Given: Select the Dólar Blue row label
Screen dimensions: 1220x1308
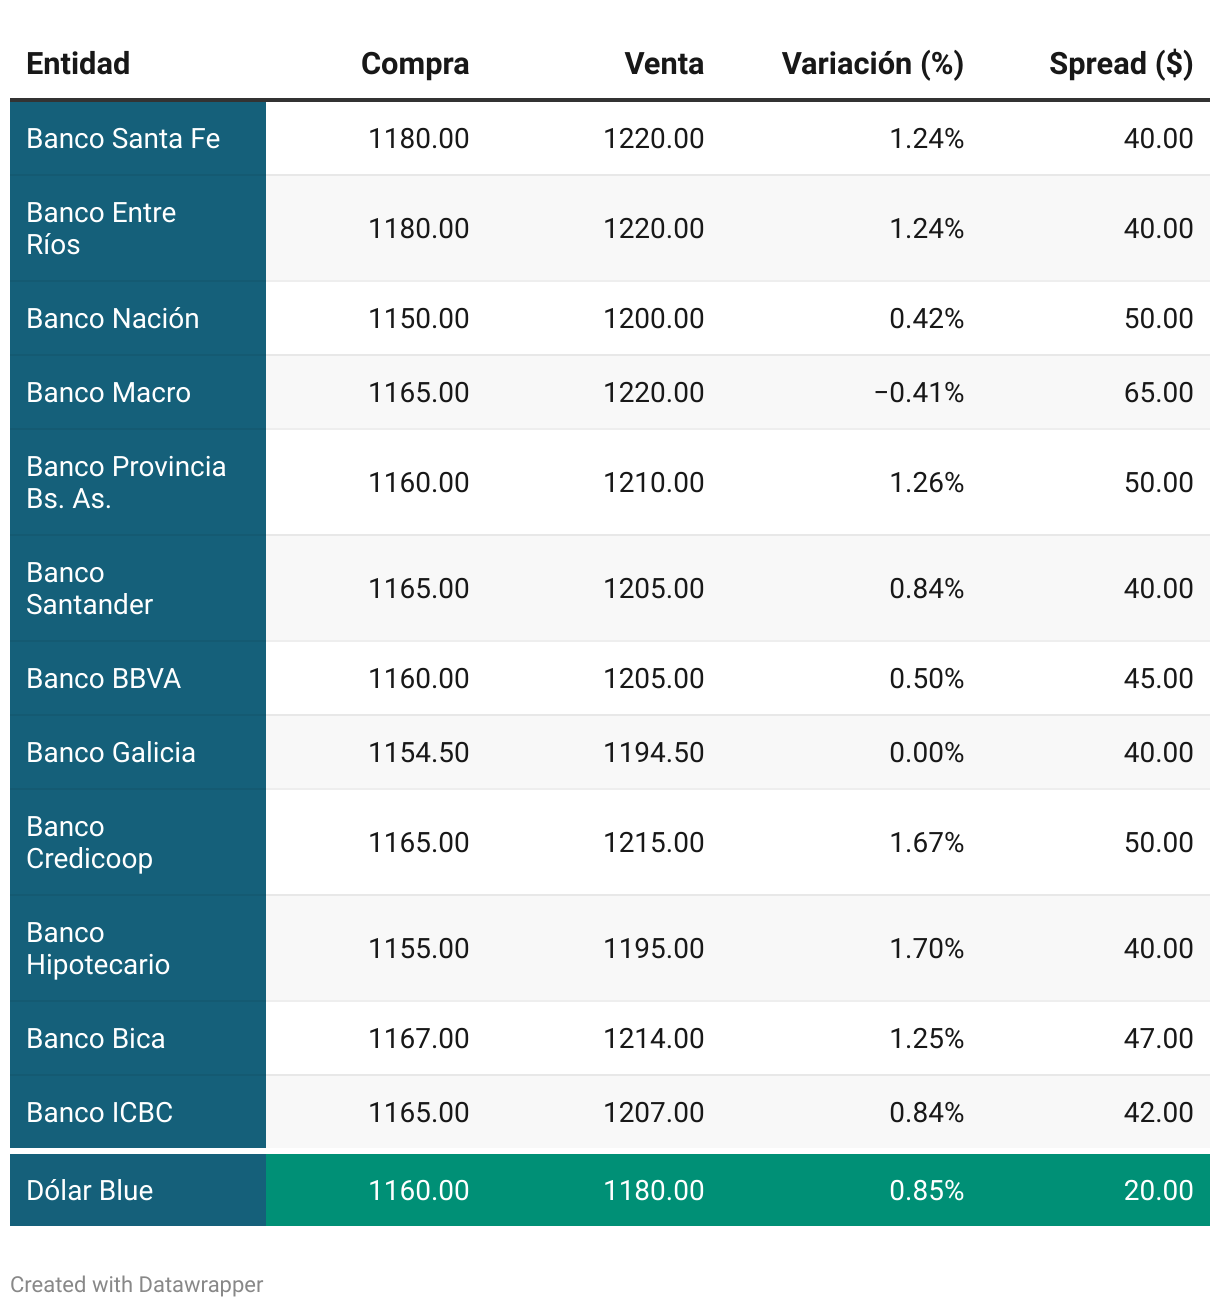Looking at the screenshot, I should [90, 1191].
